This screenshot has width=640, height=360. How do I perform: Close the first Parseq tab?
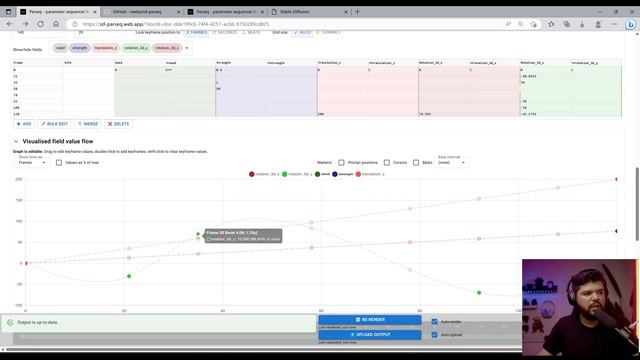pos(95,12)
